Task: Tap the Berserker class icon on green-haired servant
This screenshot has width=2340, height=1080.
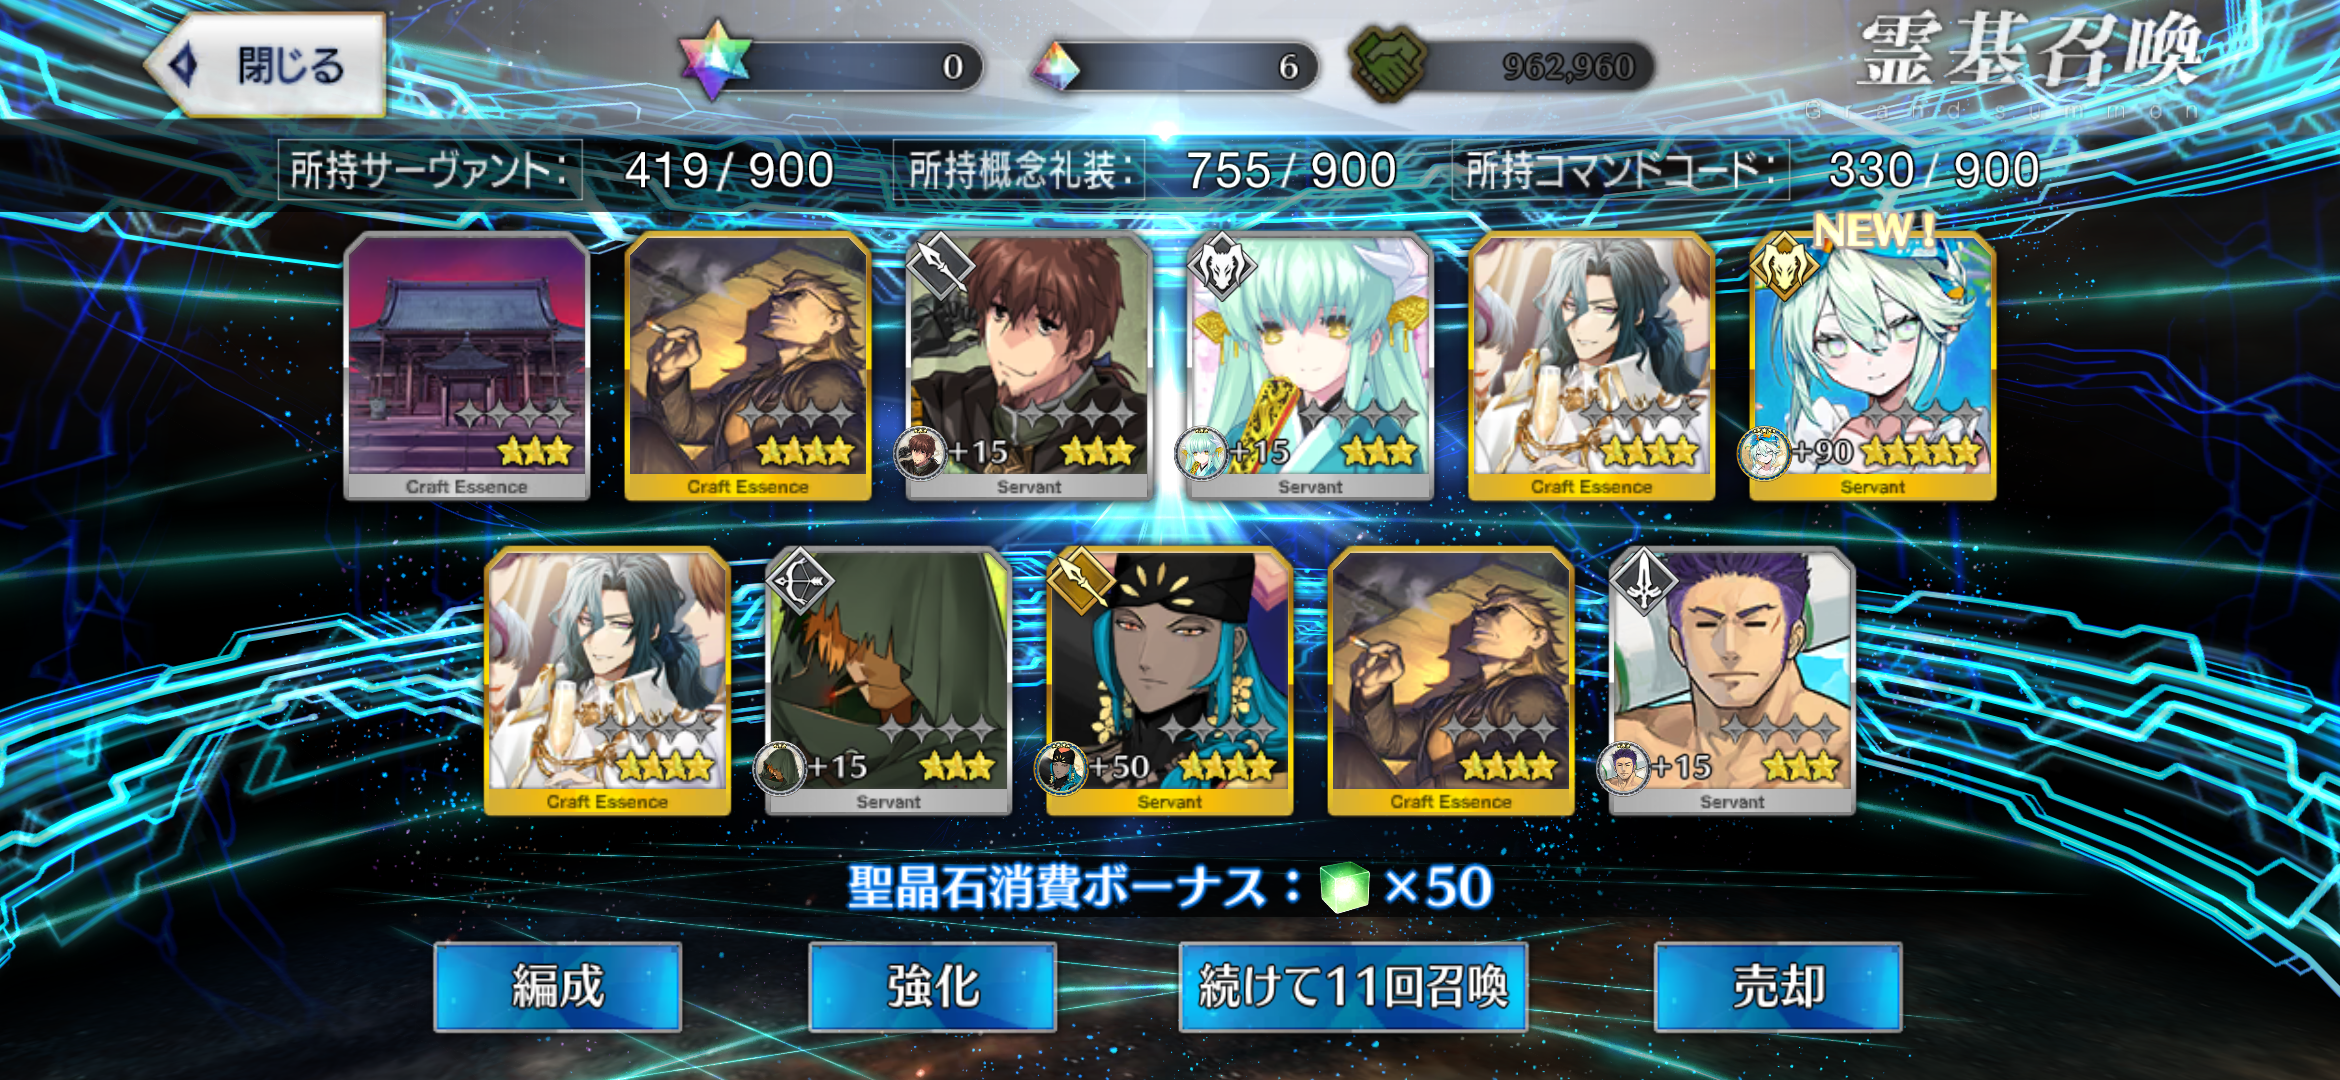Action: click(x=1221, y=265)
